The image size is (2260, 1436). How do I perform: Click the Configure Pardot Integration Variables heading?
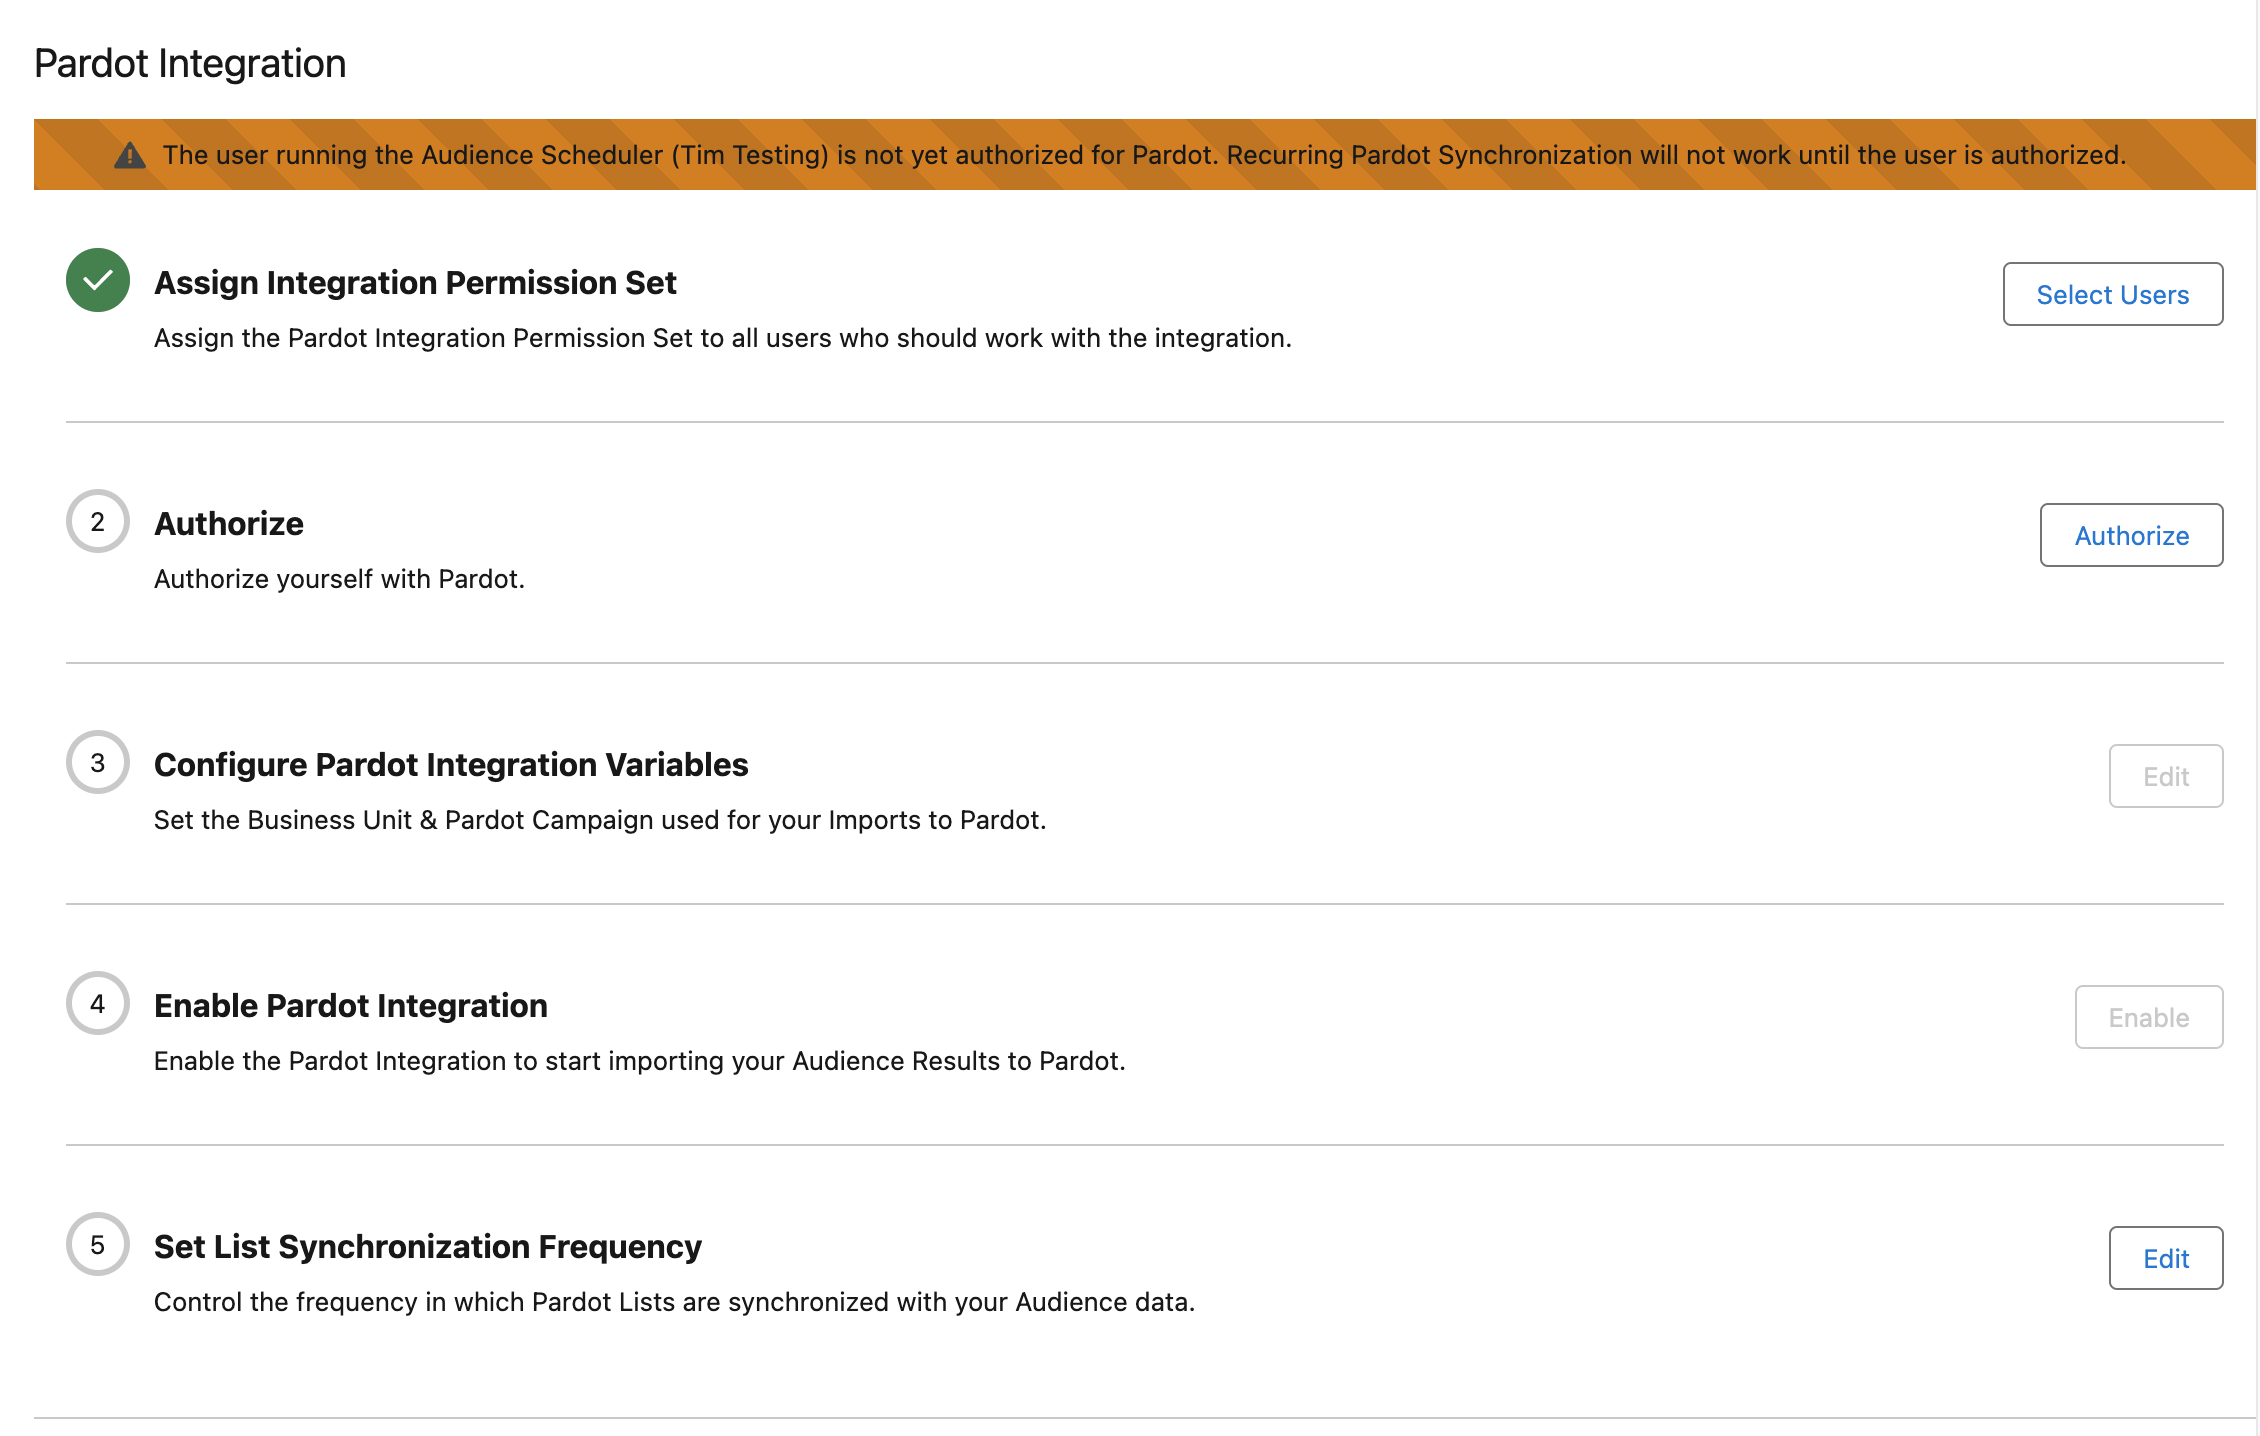[x=451, y=765]
